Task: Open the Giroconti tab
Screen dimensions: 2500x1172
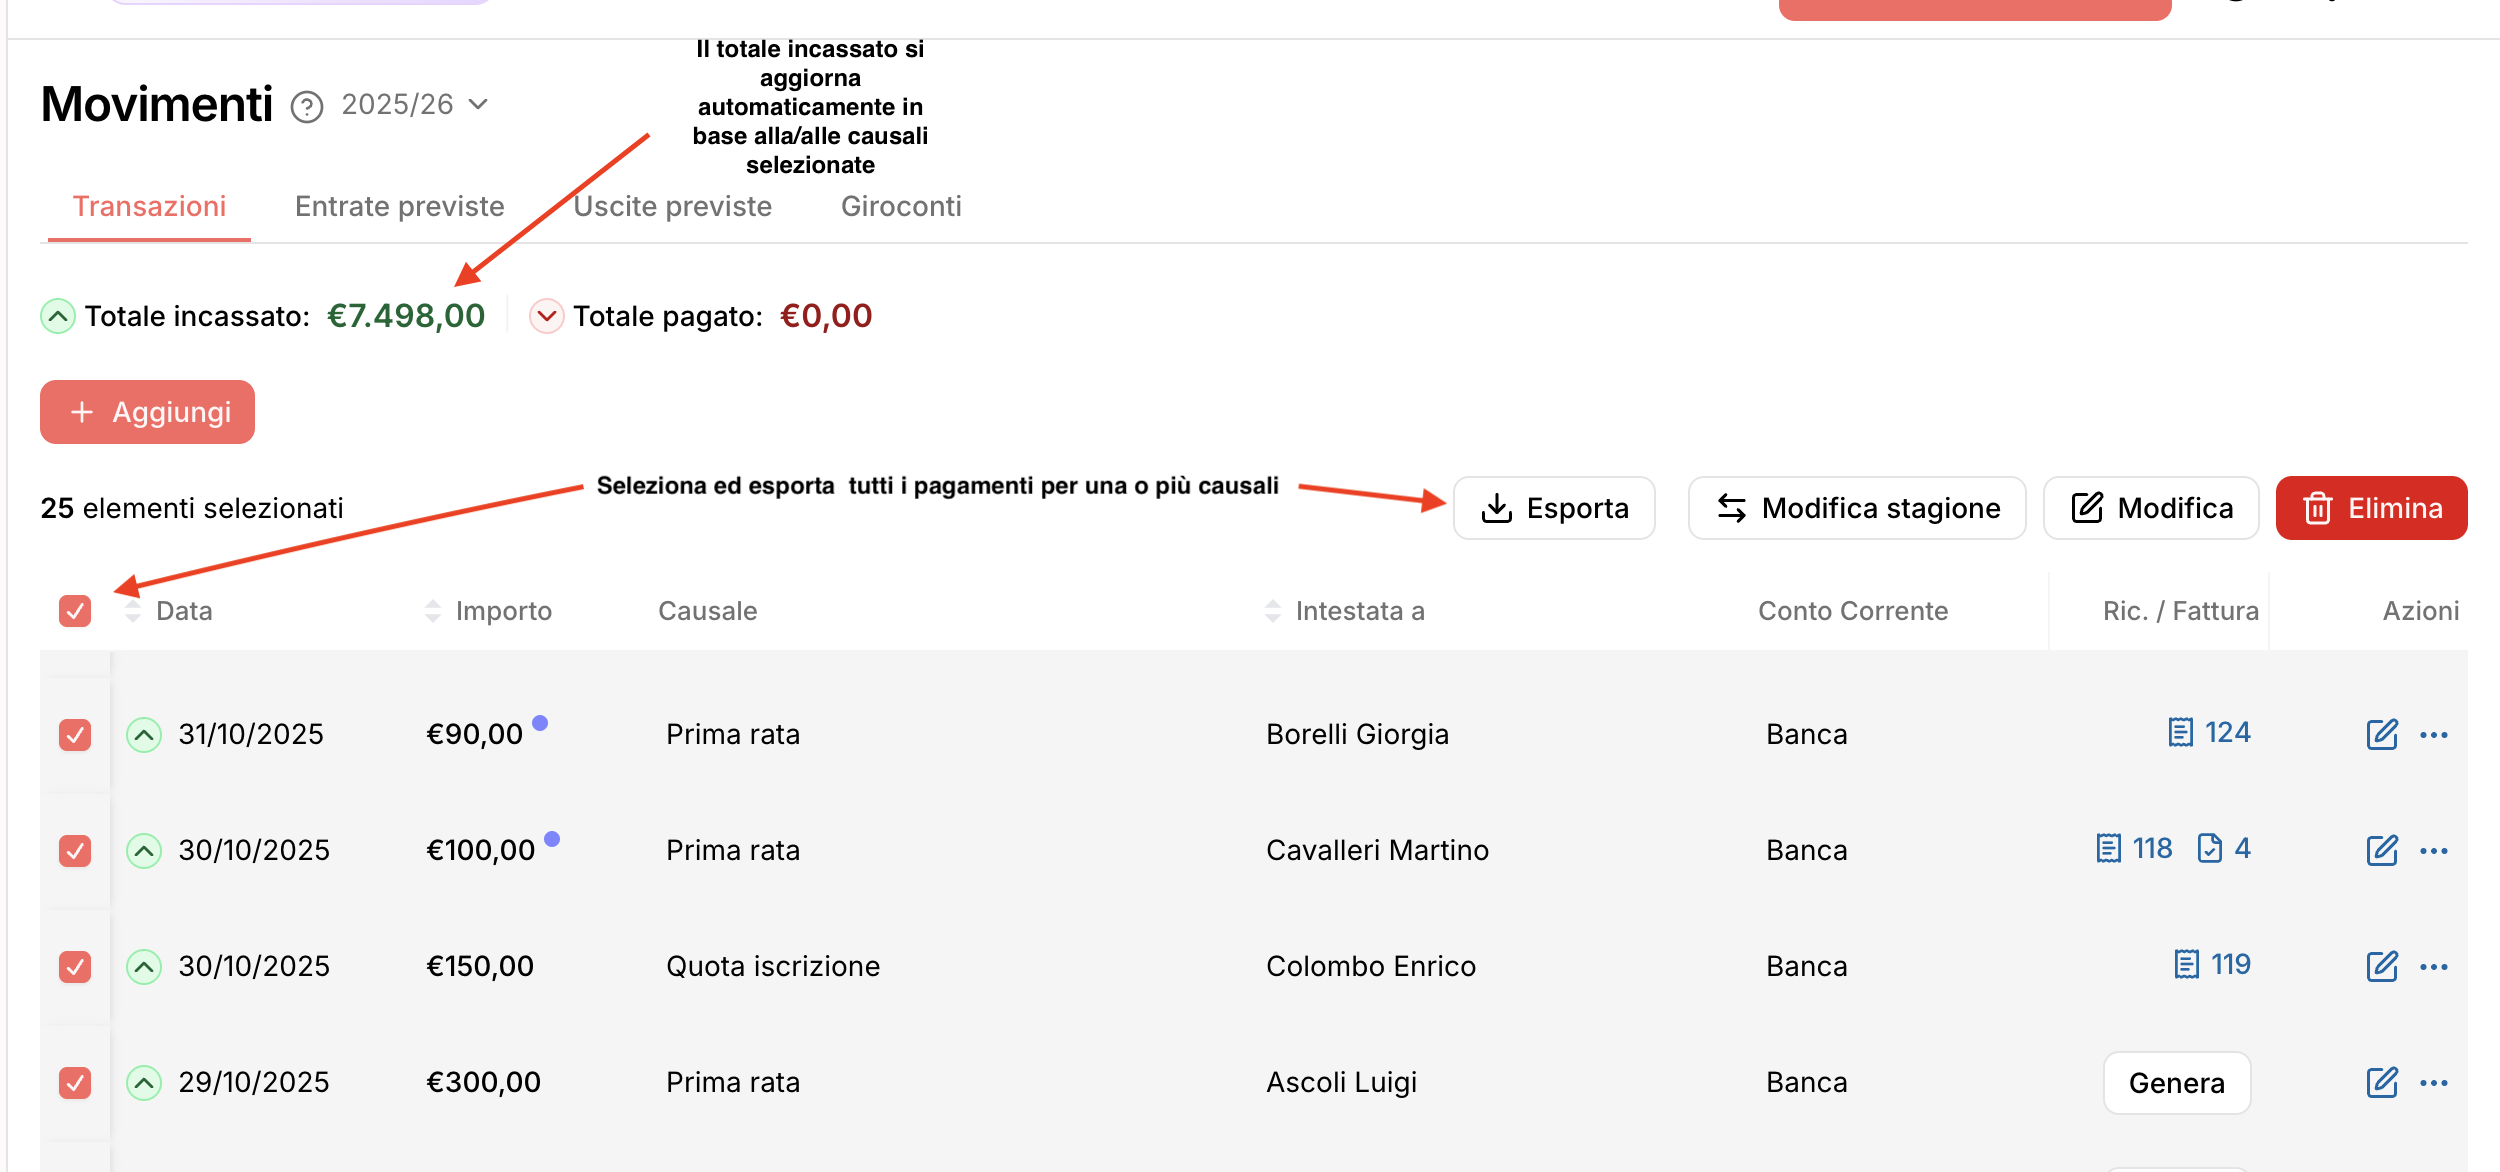Action: pos(900,206)
